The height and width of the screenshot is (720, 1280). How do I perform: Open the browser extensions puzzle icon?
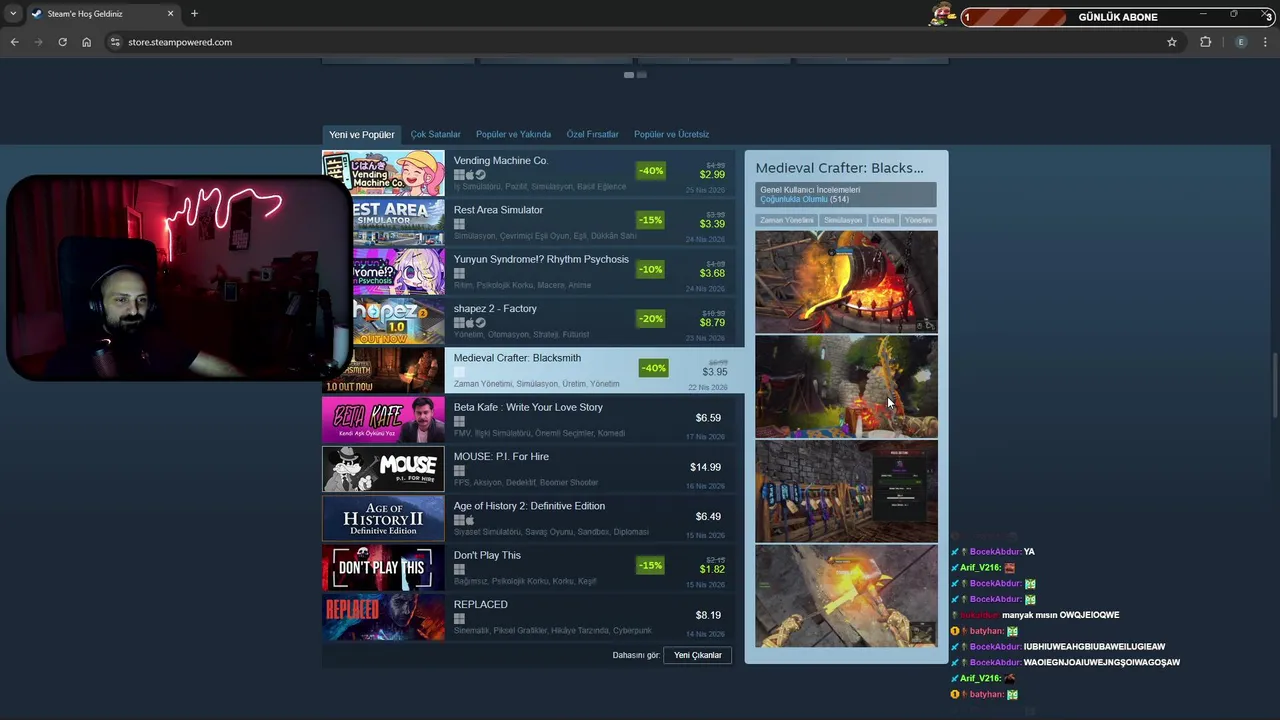coord(1205,42)
